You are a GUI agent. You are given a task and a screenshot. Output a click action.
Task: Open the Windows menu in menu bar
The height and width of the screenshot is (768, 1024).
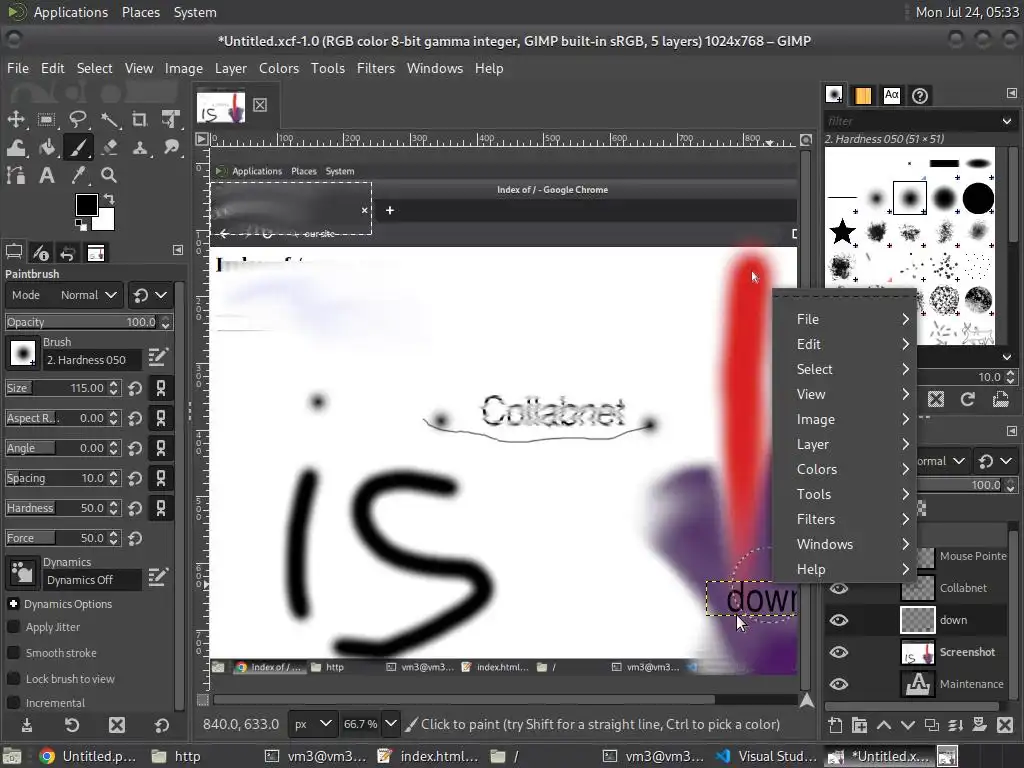[434, 69]
